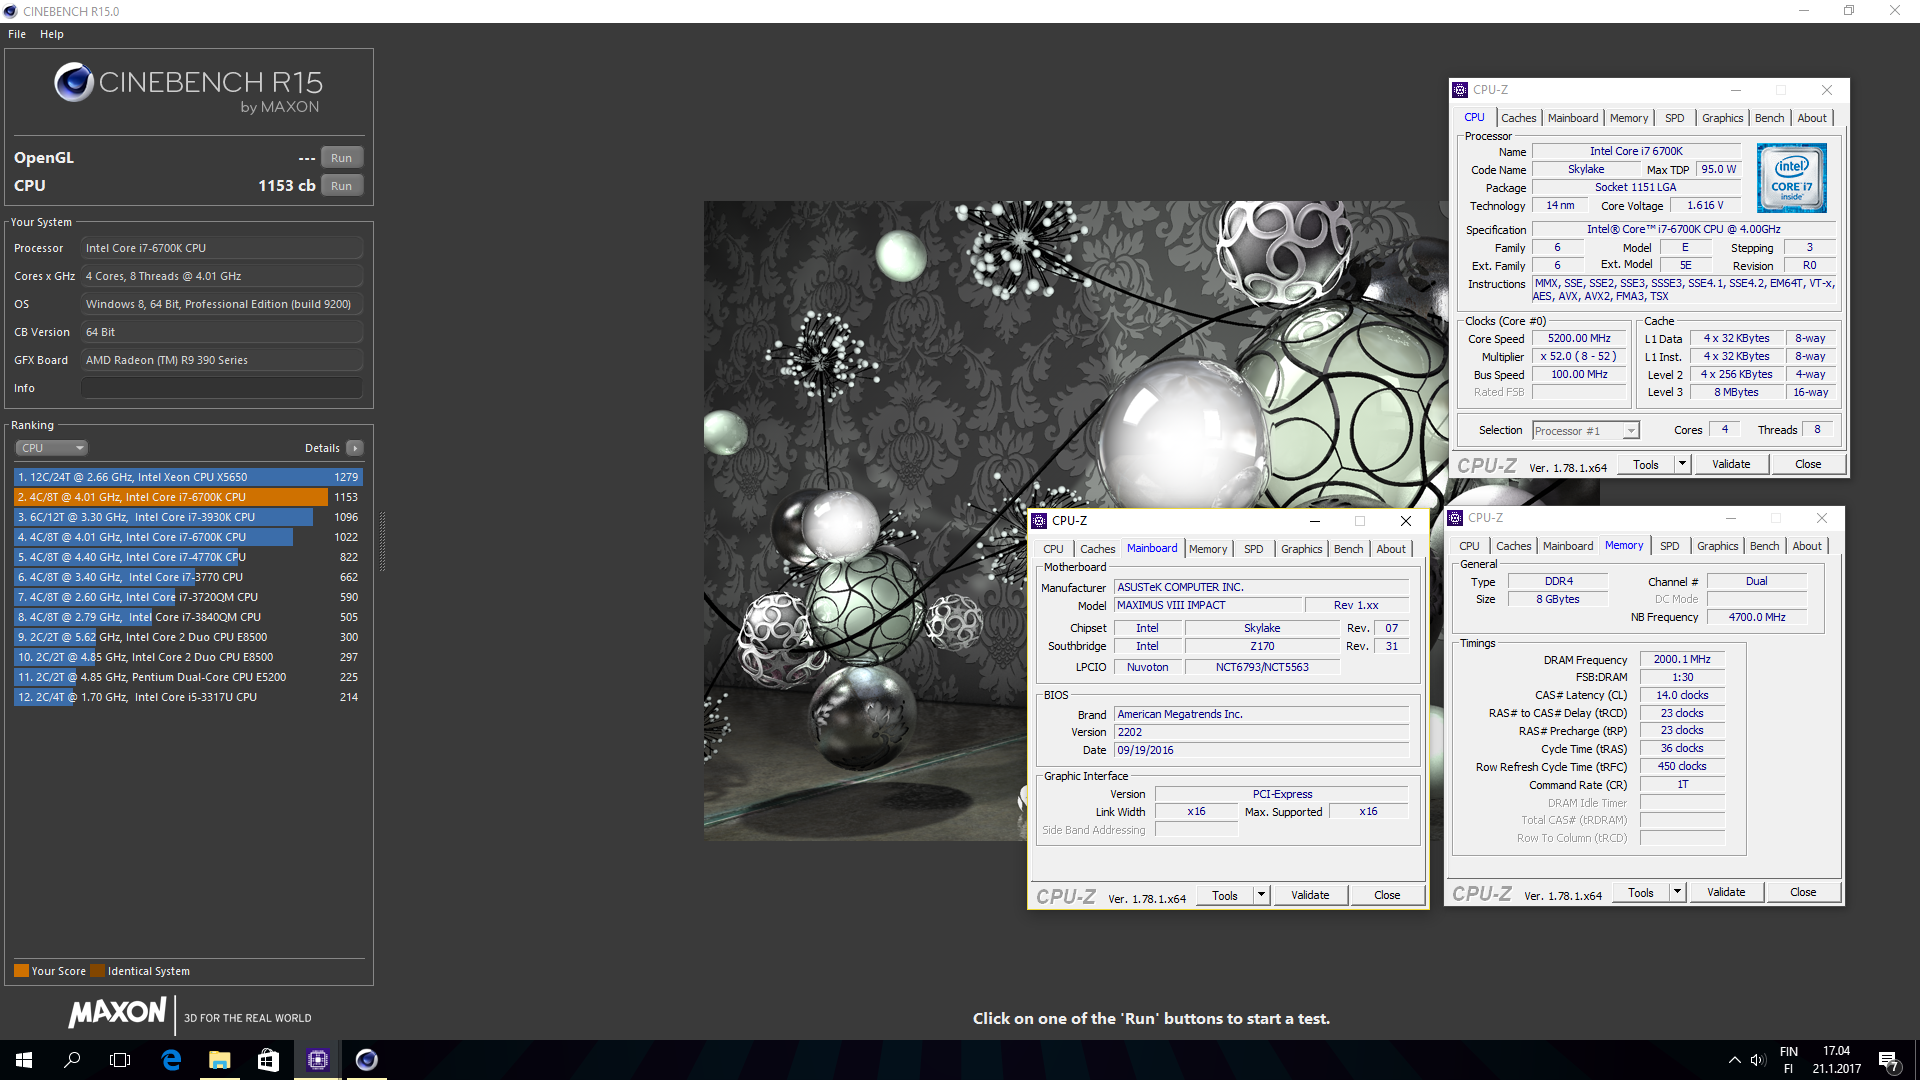Open SPD tab in top CPU-Z window
Viewport: 1920px width, 1080px height.
click(1674, 118)
